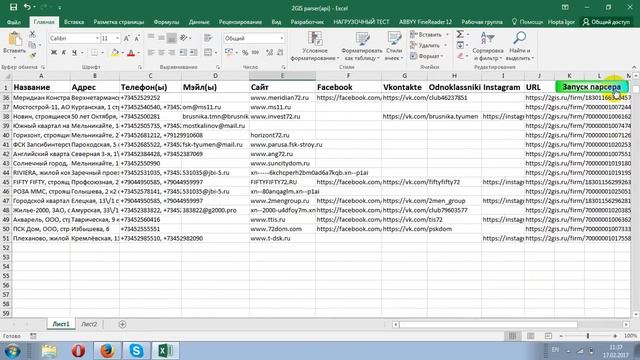640x360 pixels.
Task: Open the Windows Start button
Action: pyautogui.click(x=12, y=351)
